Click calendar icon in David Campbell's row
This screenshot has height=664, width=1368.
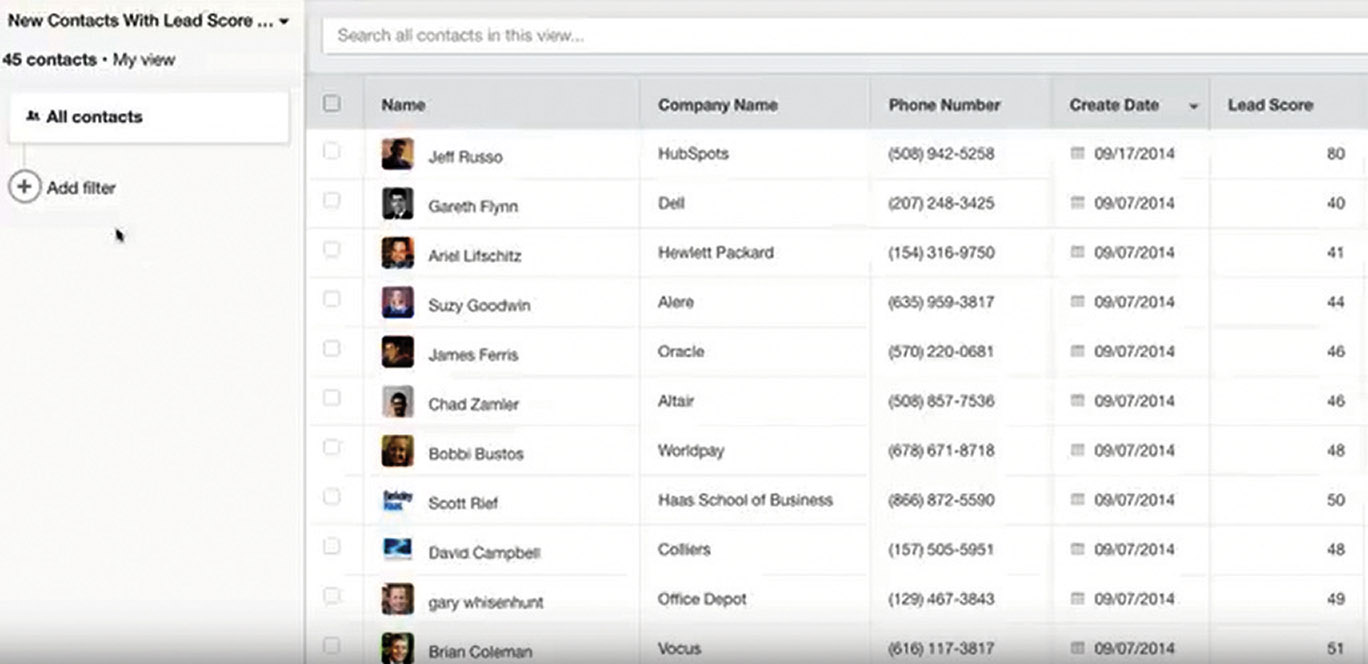click(1077, 549)
